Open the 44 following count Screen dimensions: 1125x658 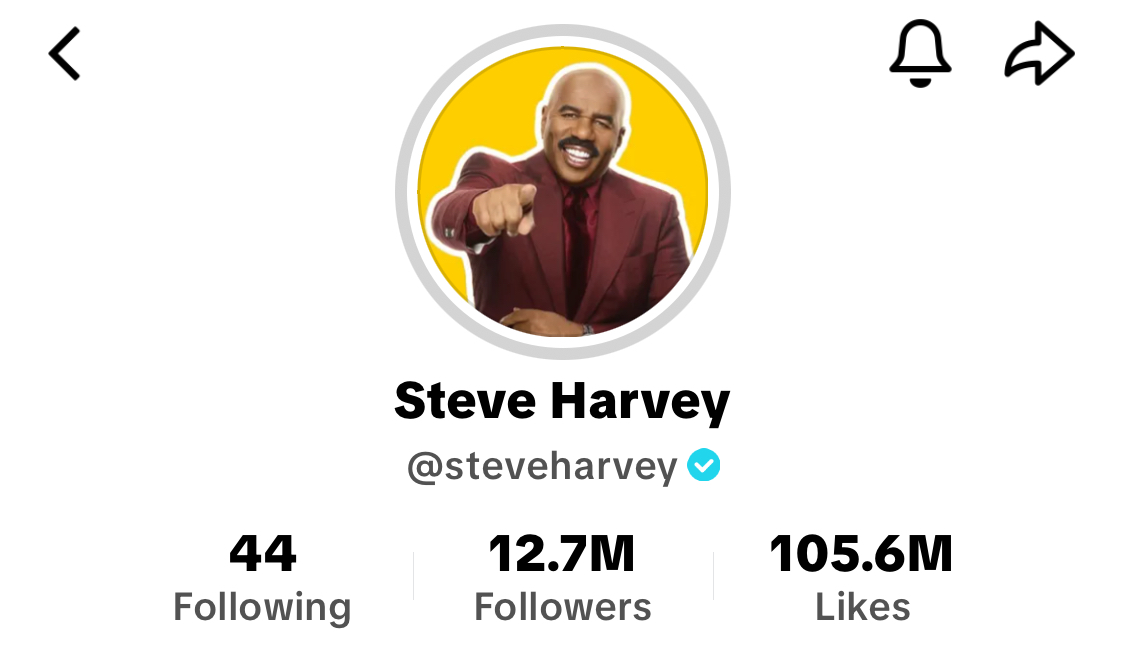[263, 554]
